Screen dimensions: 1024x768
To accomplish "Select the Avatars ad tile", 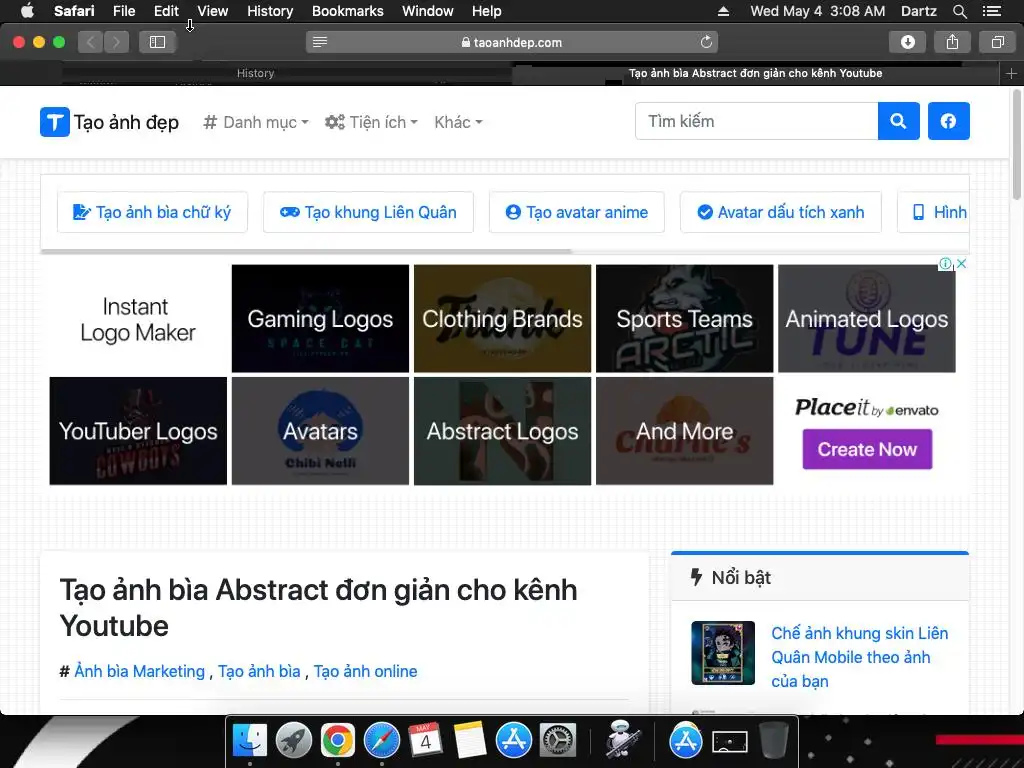I will pyautogui.click(x=320, y=431).
